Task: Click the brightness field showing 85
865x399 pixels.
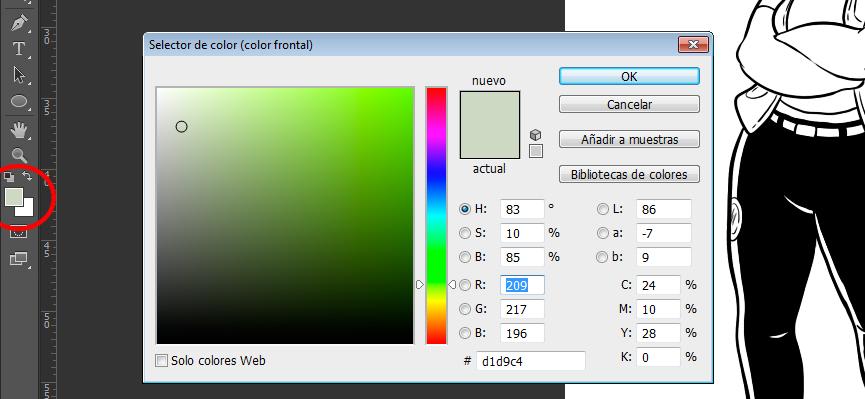Action: tap(522, 257)
